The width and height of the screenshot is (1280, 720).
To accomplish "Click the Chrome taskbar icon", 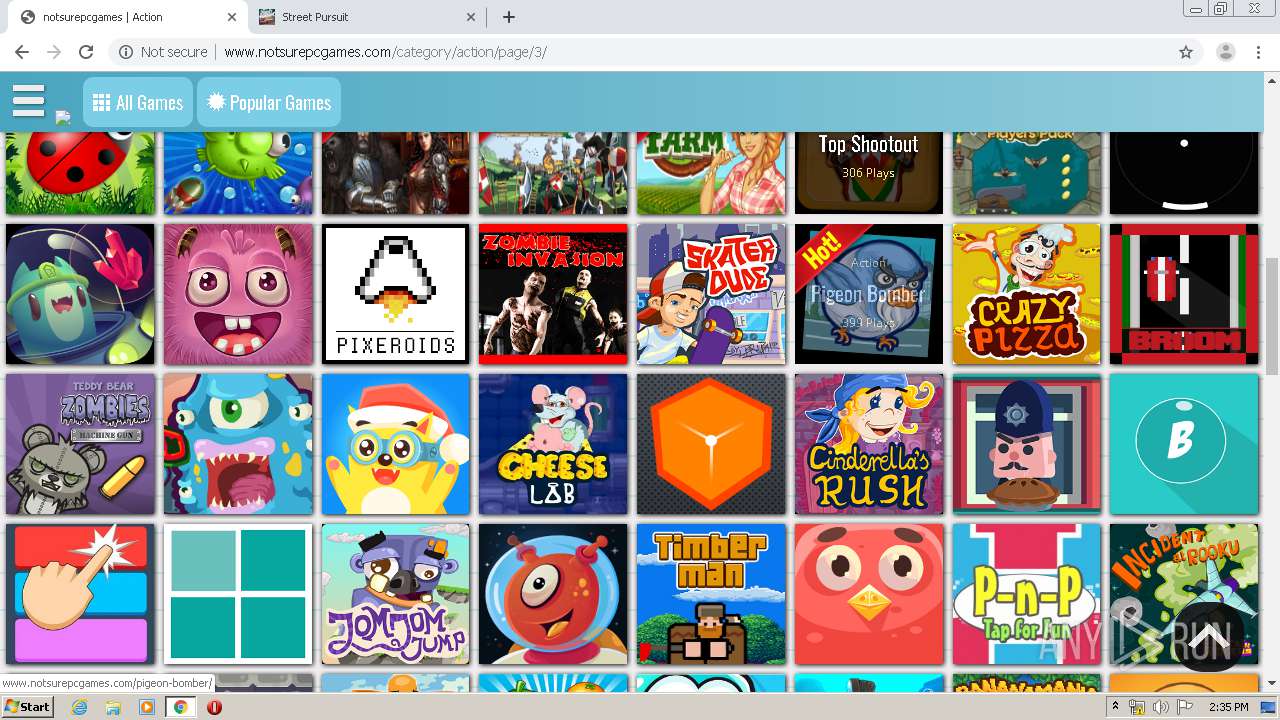I will (x=181, y=707).
